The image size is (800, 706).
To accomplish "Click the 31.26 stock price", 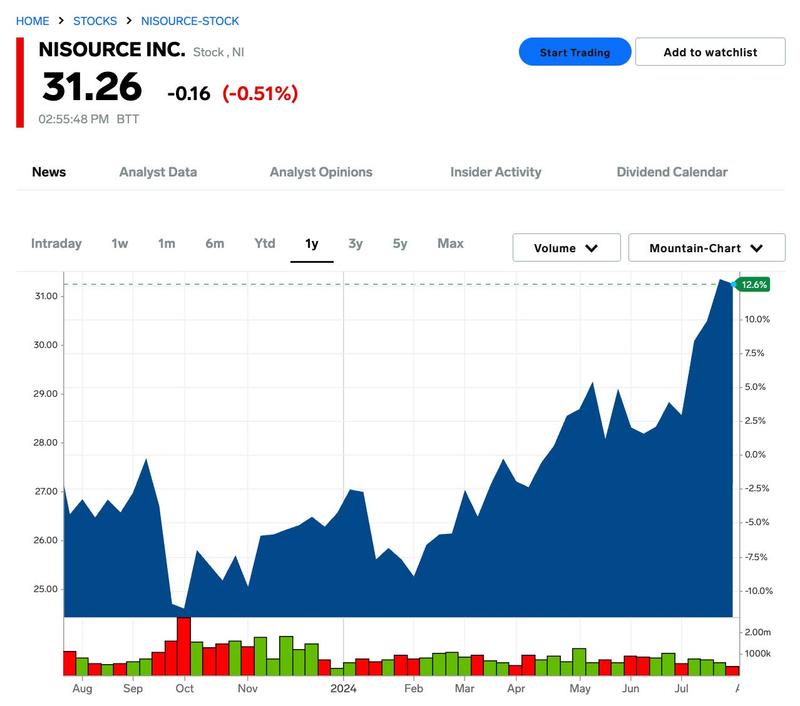I will (92, 87).
